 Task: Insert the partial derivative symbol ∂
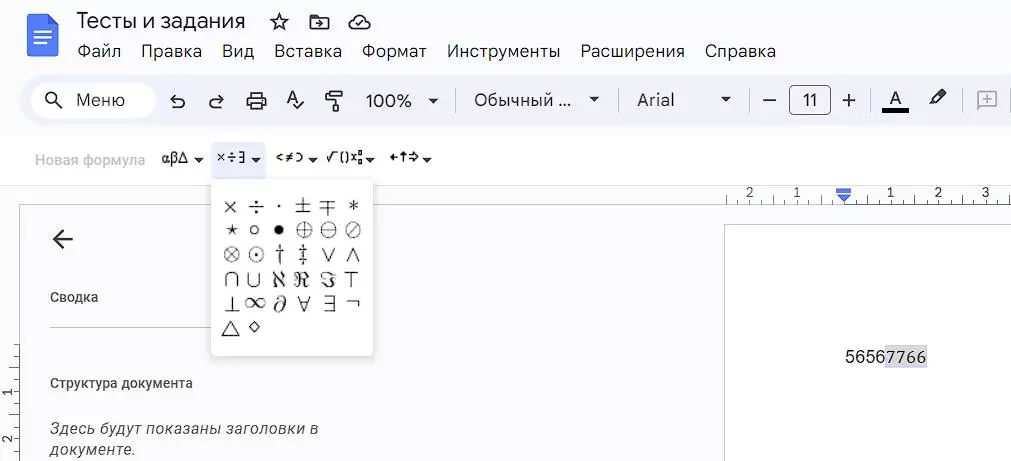tap(279, 304)
